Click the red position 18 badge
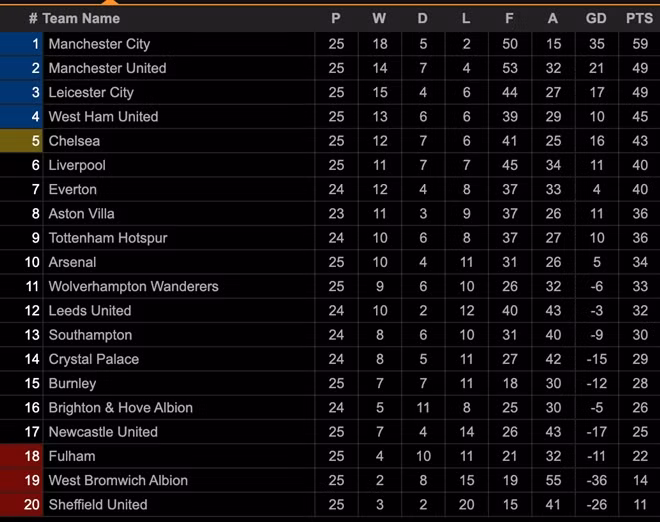660x522 pixels. click(x=22, y=456)
